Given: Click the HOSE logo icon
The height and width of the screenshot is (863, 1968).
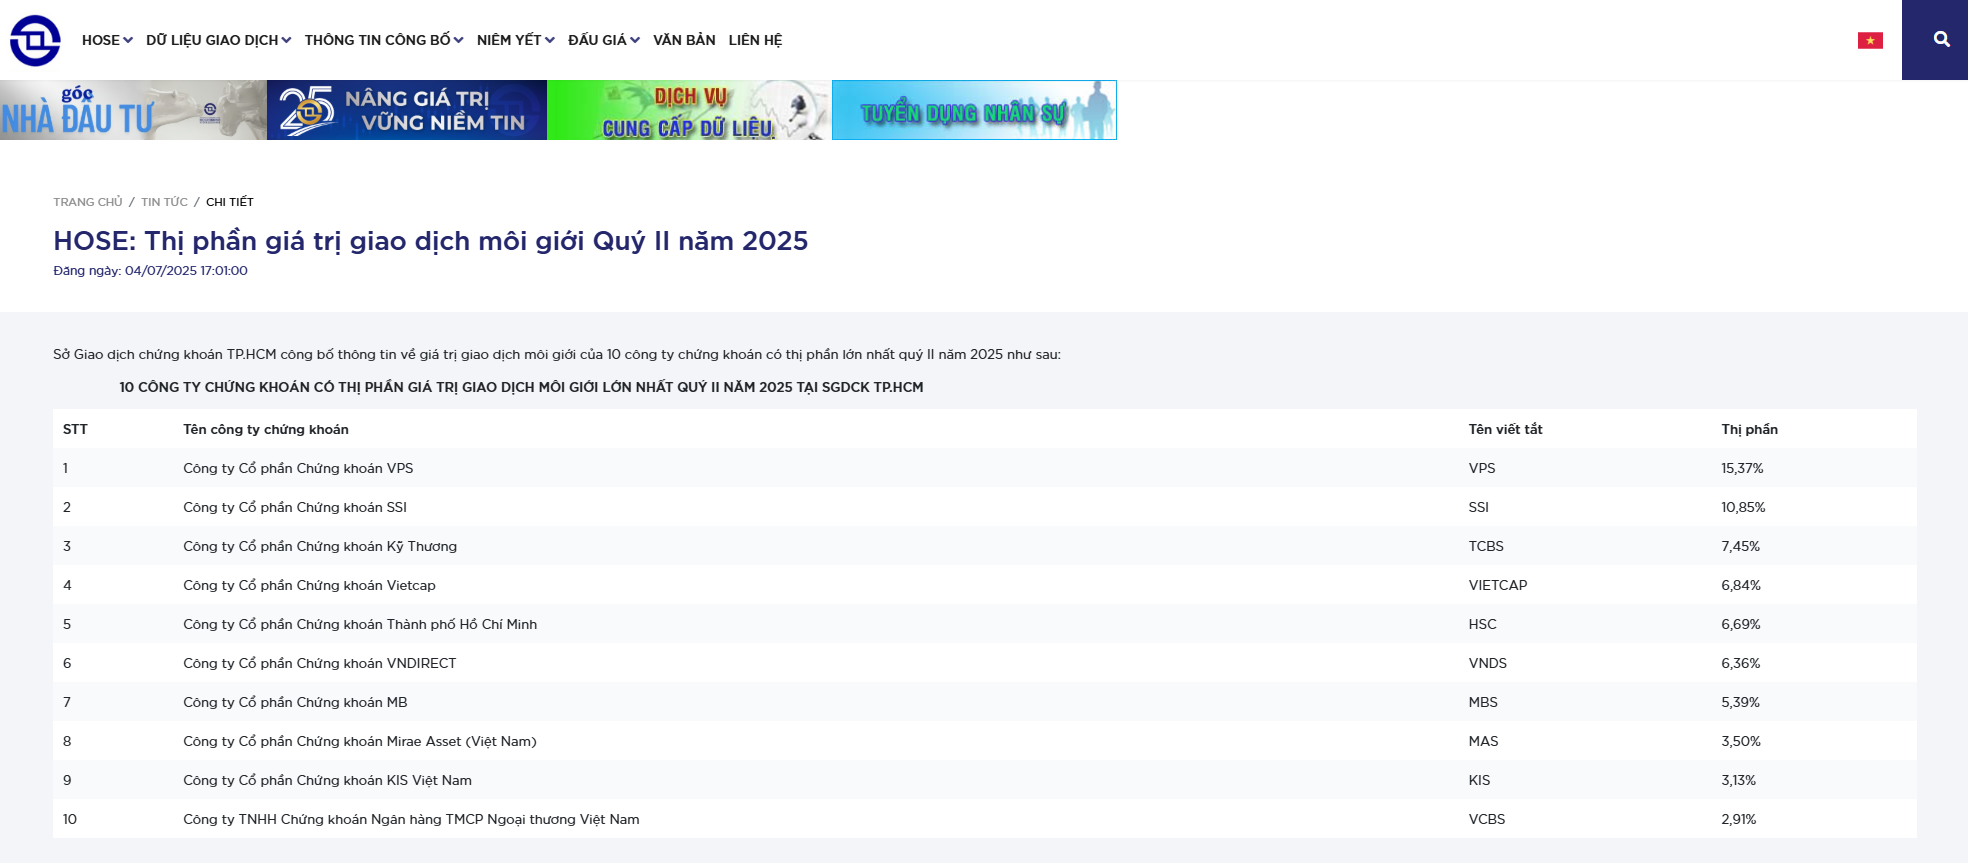Looking at the screenshot, I should click(x=35, y=40).
